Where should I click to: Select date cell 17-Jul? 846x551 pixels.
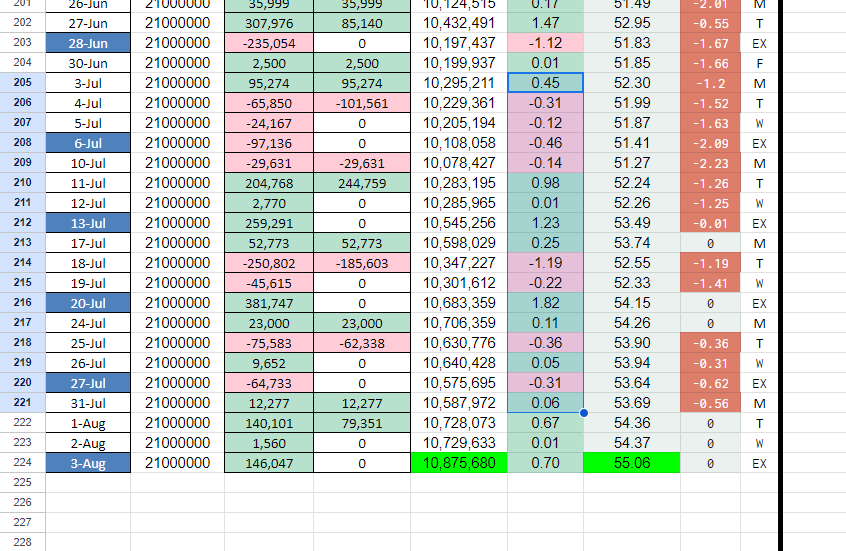[x=88, y=243]
